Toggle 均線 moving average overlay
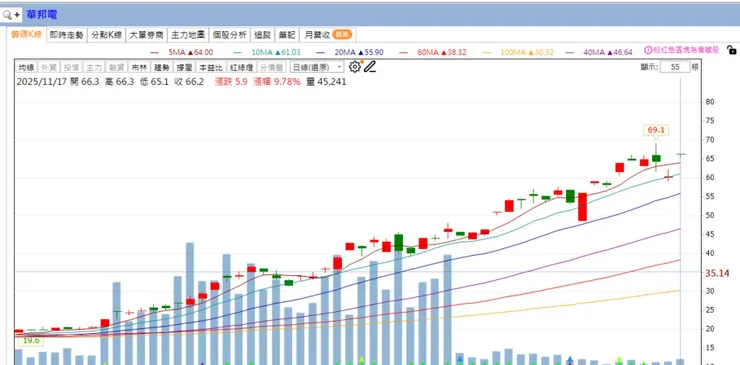Image resolution: width=740 pixels, height=365 pixels. 26,68
